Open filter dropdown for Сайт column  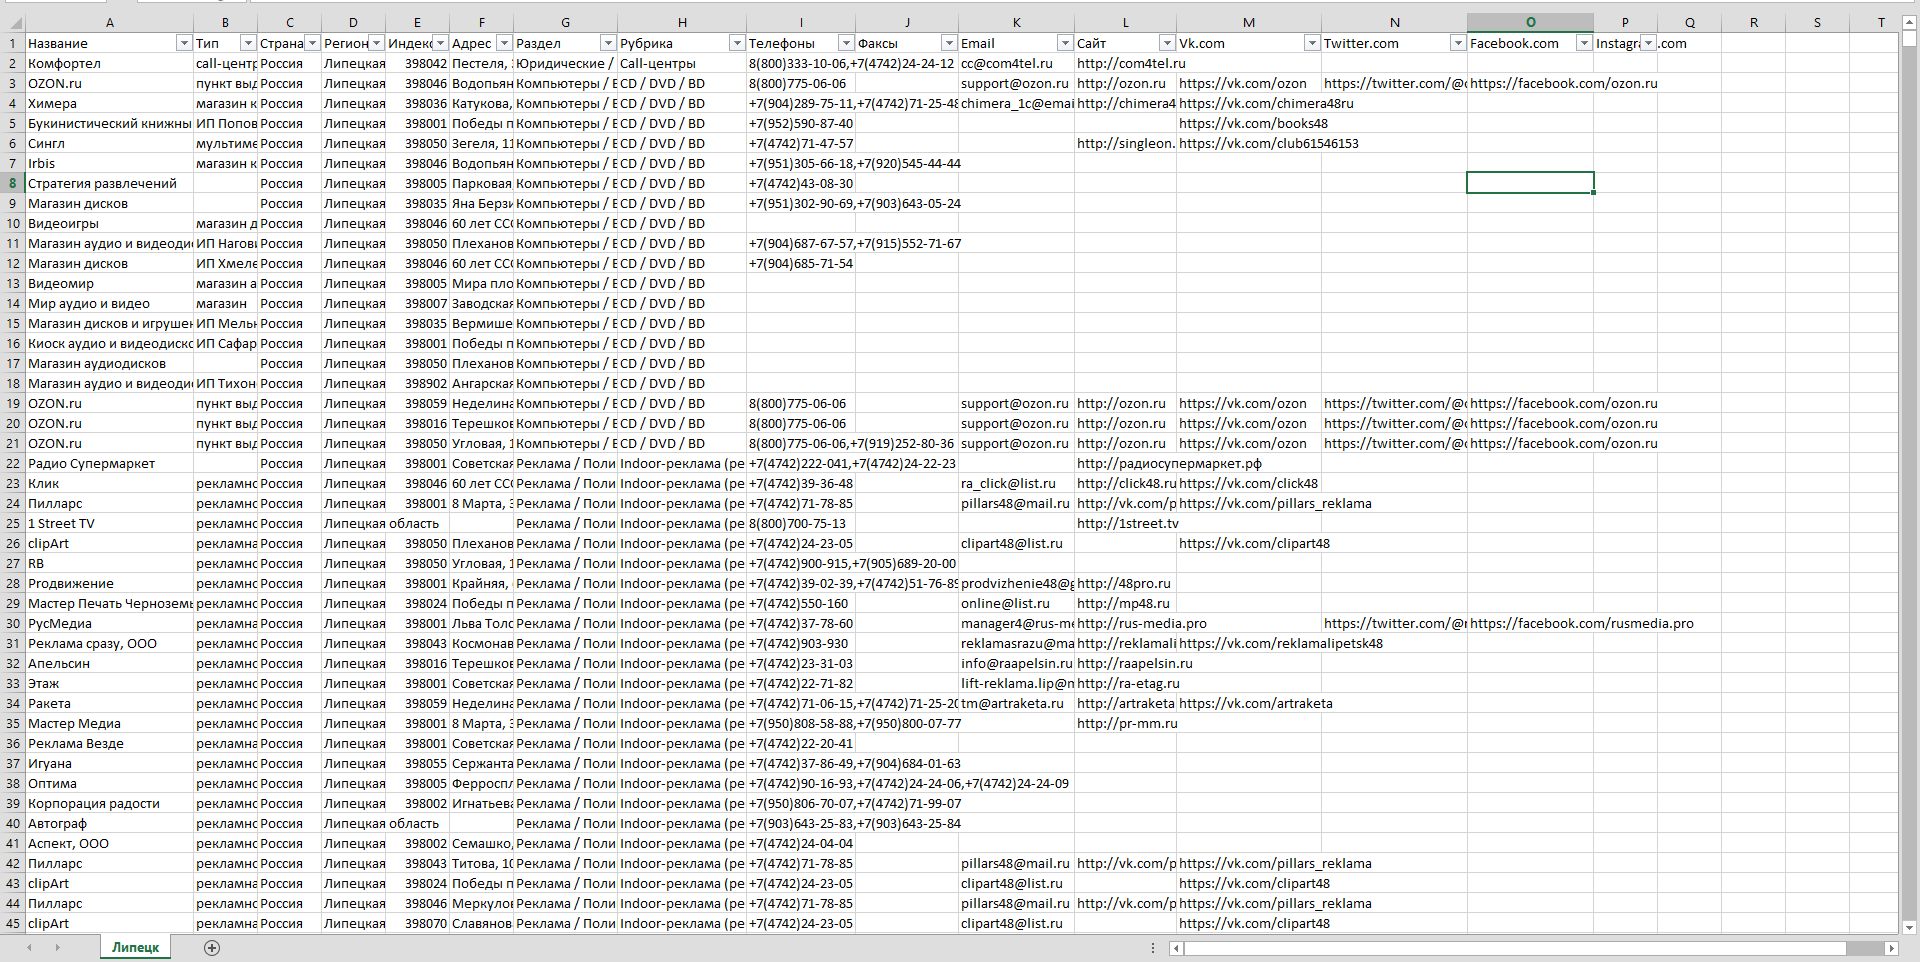[1167, 43]
